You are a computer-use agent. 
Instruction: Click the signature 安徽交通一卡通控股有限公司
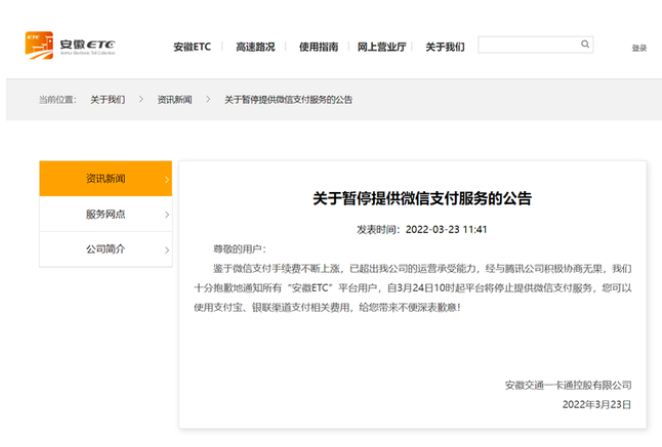click(x=568, y=385)
